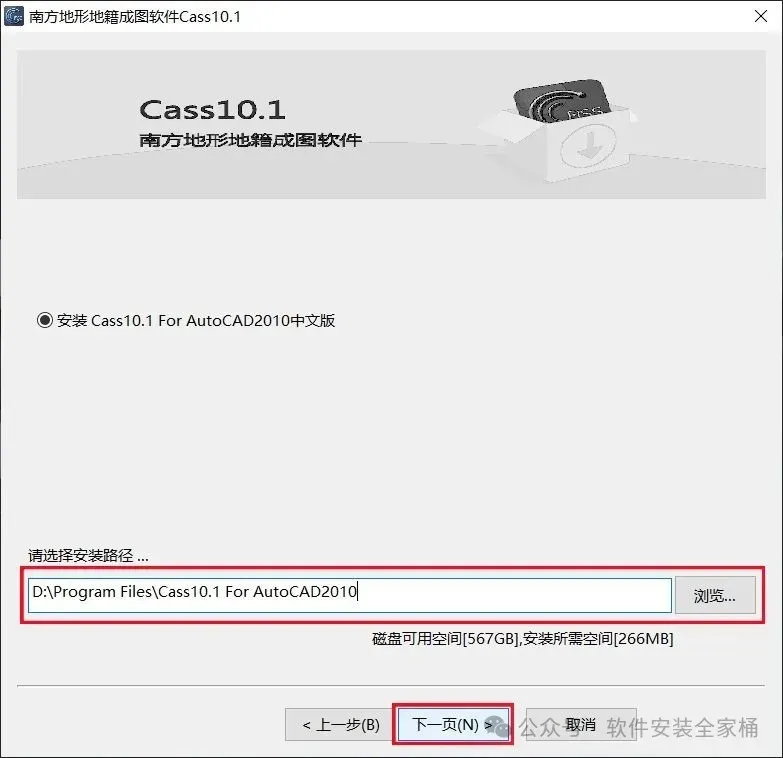The height and width of the screenshot is (758, 783).
Task: Proceed with the 下一页(N) button
Action: pos(453,724)
